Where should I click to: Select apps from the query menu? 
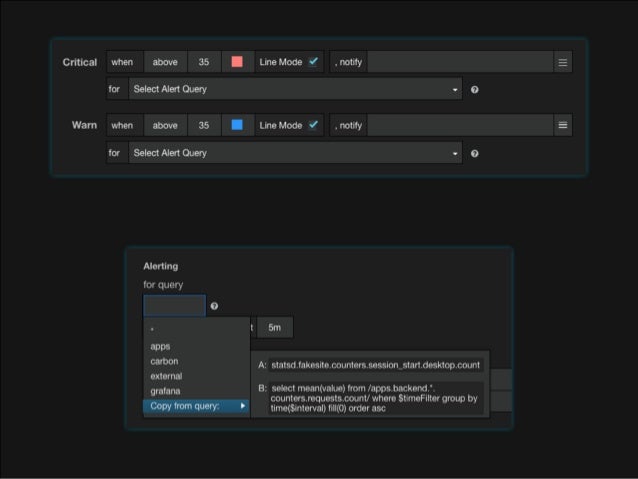[160, 346]
